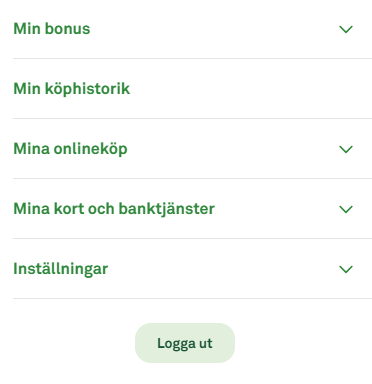
Task: Open the Inställningar settings entry
Action: tap(192, 269)
